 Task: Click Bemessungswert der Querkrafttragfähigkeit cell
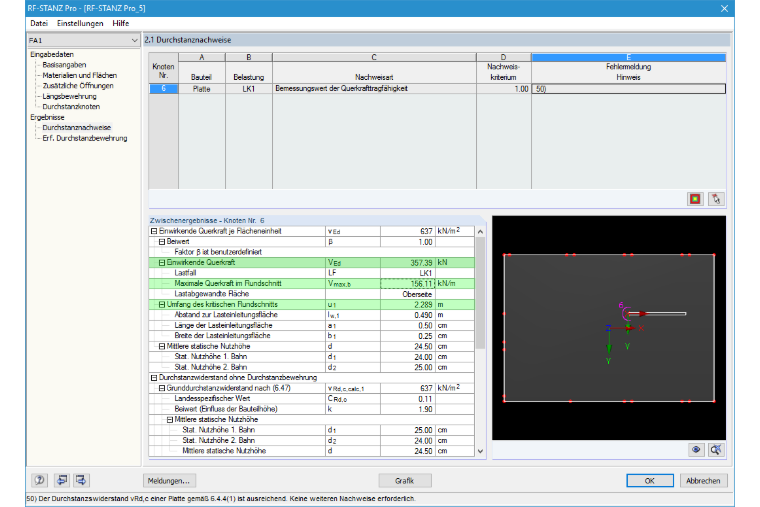point(374,89)
